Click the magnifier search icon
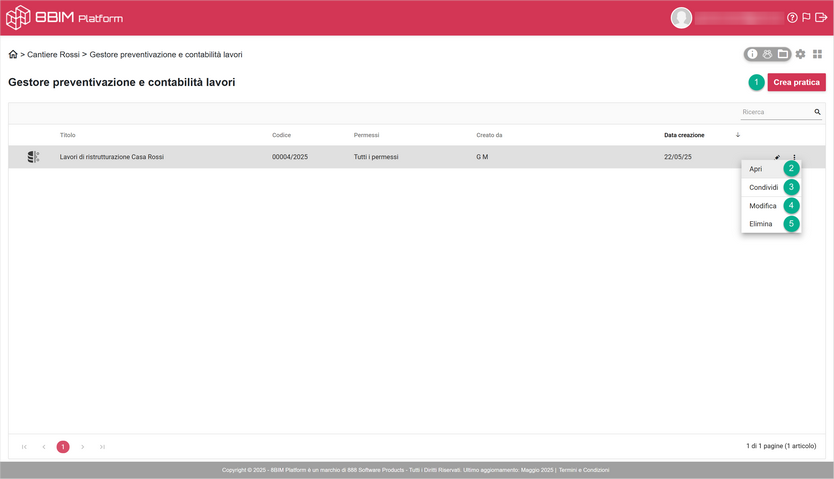This screenshot has height=479, width=834. click(817, 113)
